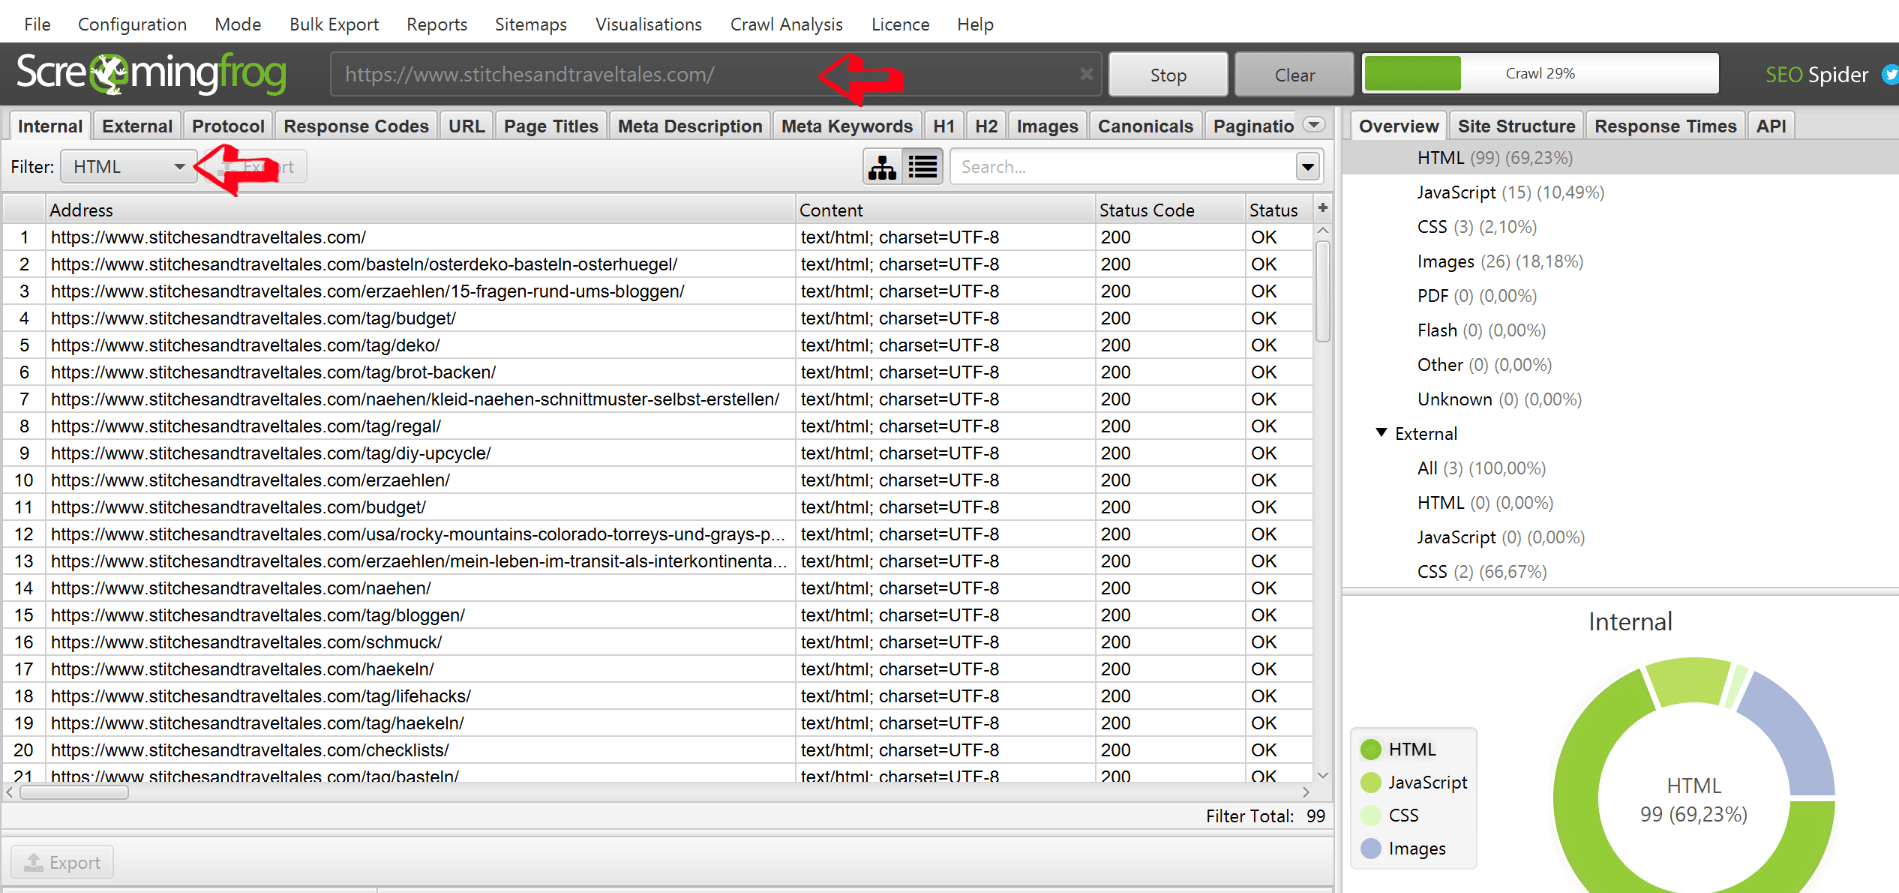1899x893 pixels.
Task: Click the crawl progress bar
Action: 1540,73
